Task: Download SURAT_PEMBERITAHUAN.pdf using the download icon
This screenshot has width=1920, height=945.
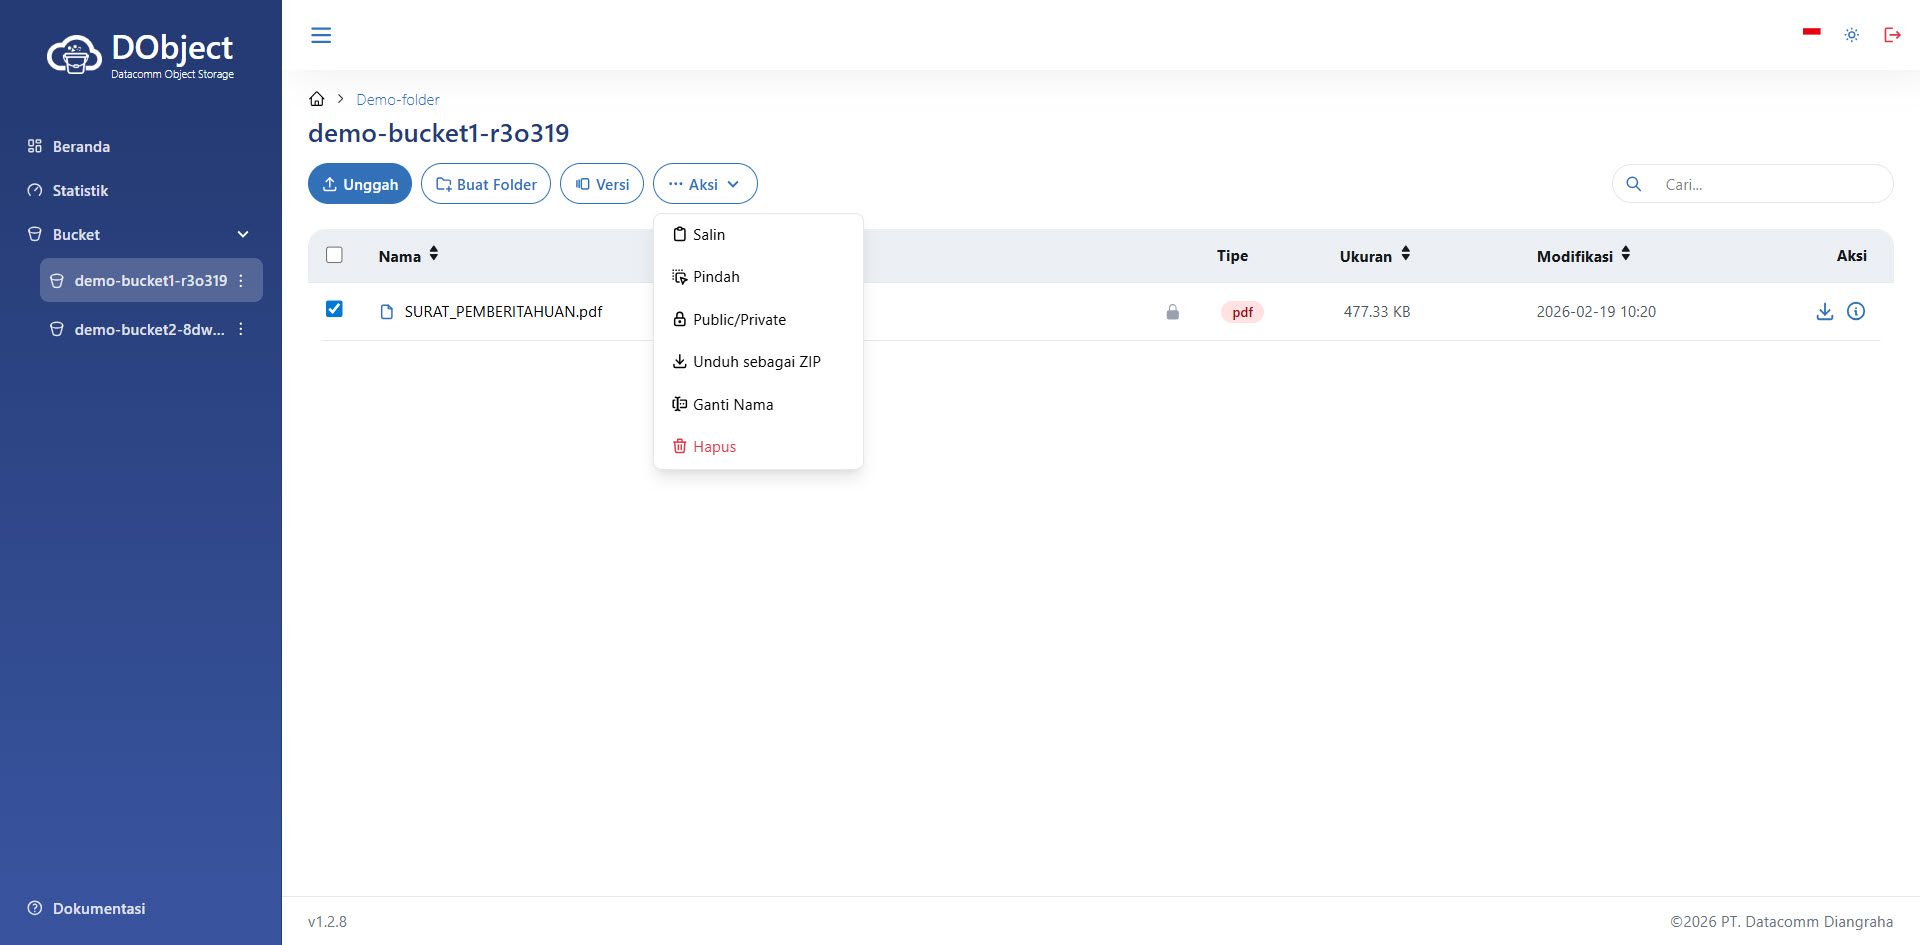Action: pyautogui.click(x=1824, y=312)
